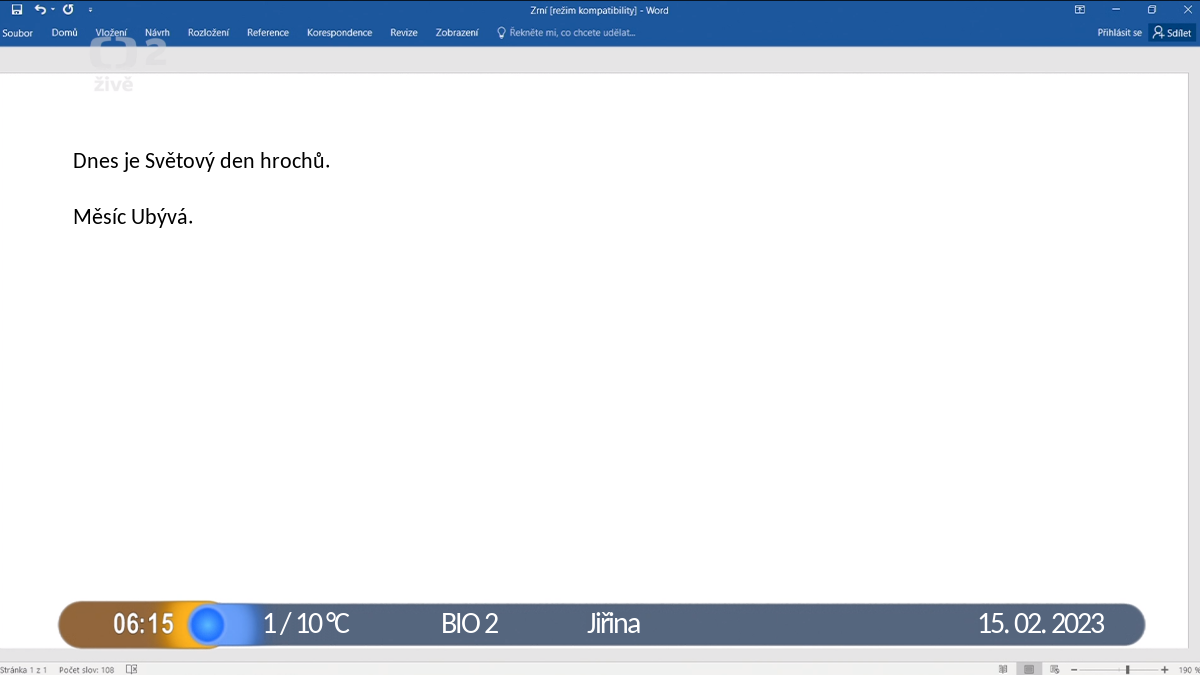This screenshot has height=675, width=1200.
Task: Switch to the Revize ribbon tab
Action: click(404, 33)
